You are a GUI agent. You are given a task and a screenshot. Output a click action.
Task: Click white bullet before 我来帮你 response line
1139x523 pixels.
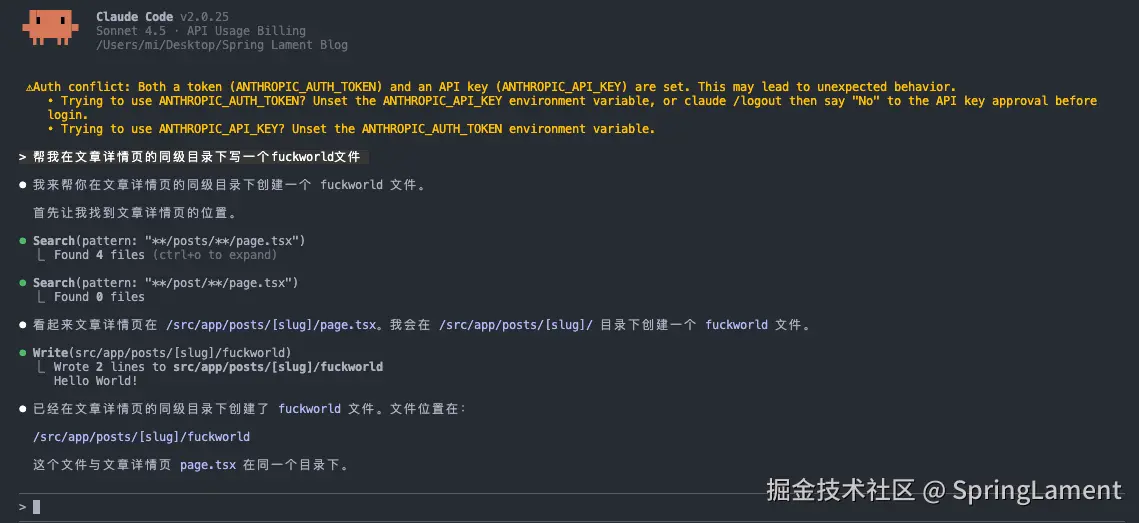click(x=23, y=185)
